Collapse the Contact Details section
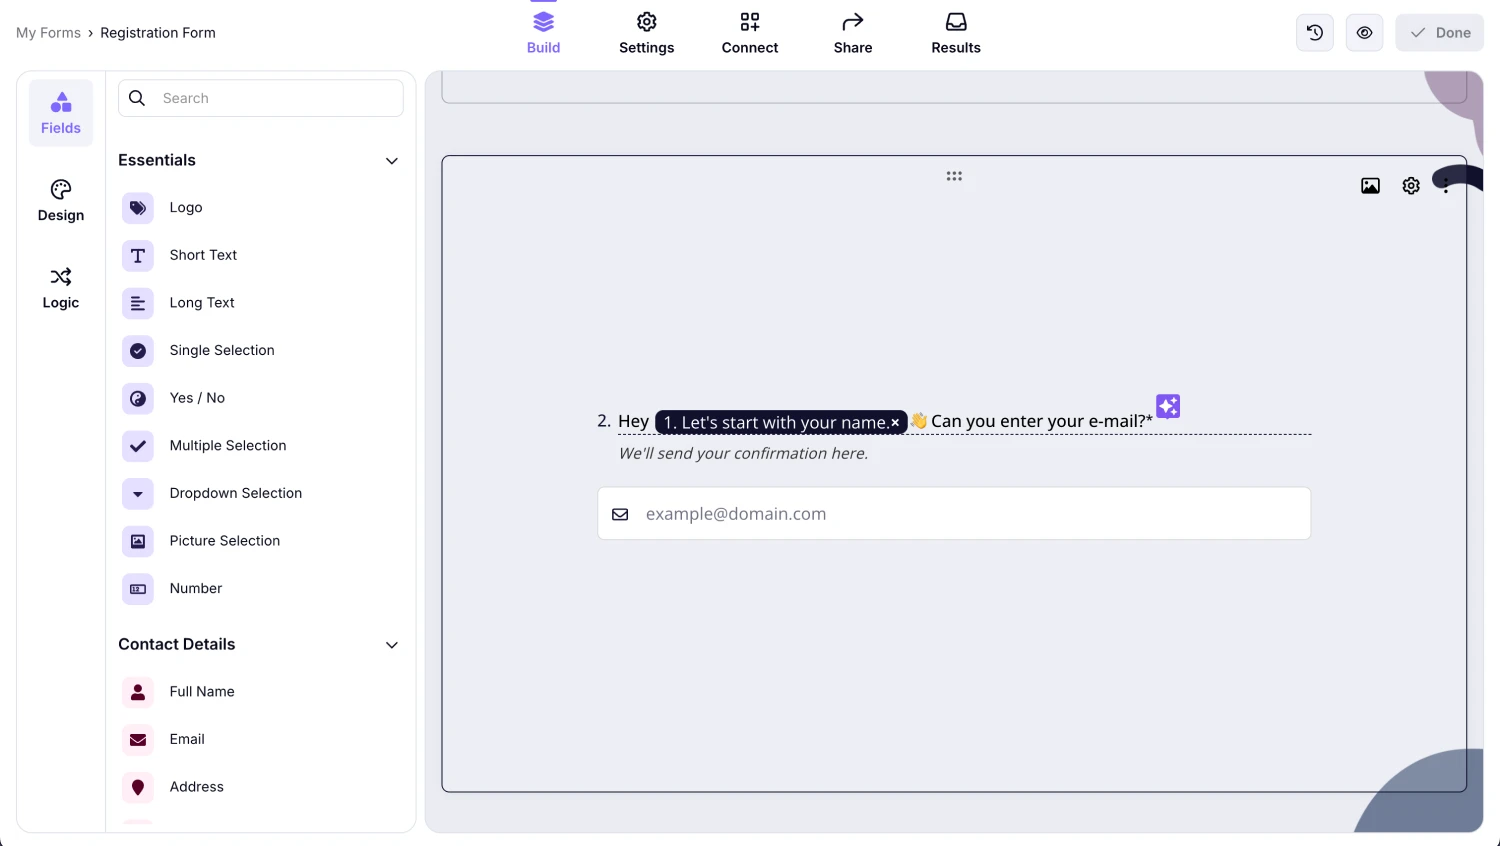 pos(391,645)
